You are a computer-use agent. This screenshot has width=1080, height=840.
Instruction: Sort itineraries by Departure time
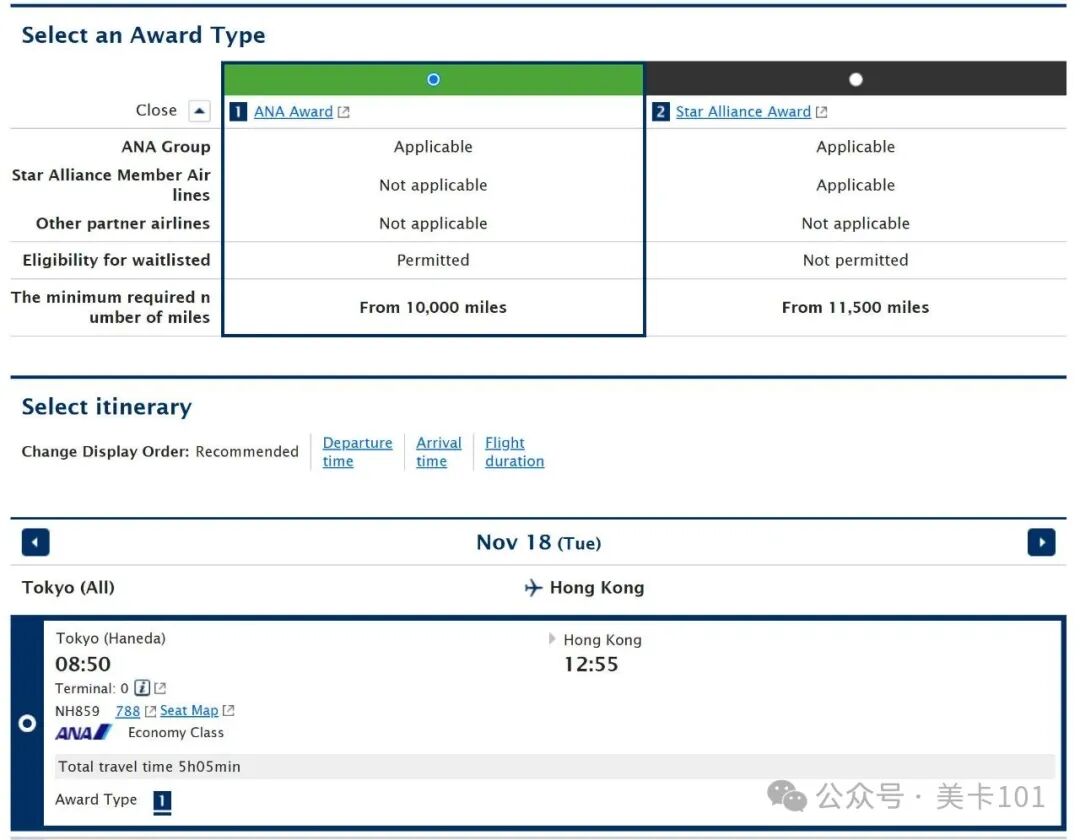tap(357, 452)
